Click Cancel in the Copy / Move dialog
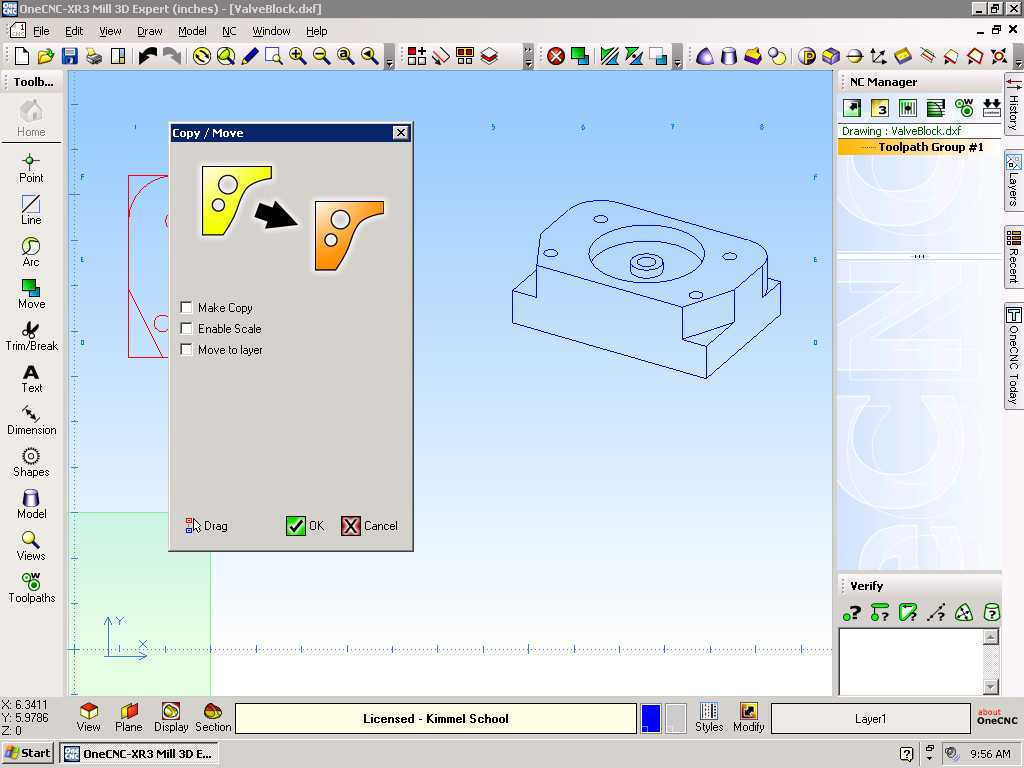 coord(370,526)
